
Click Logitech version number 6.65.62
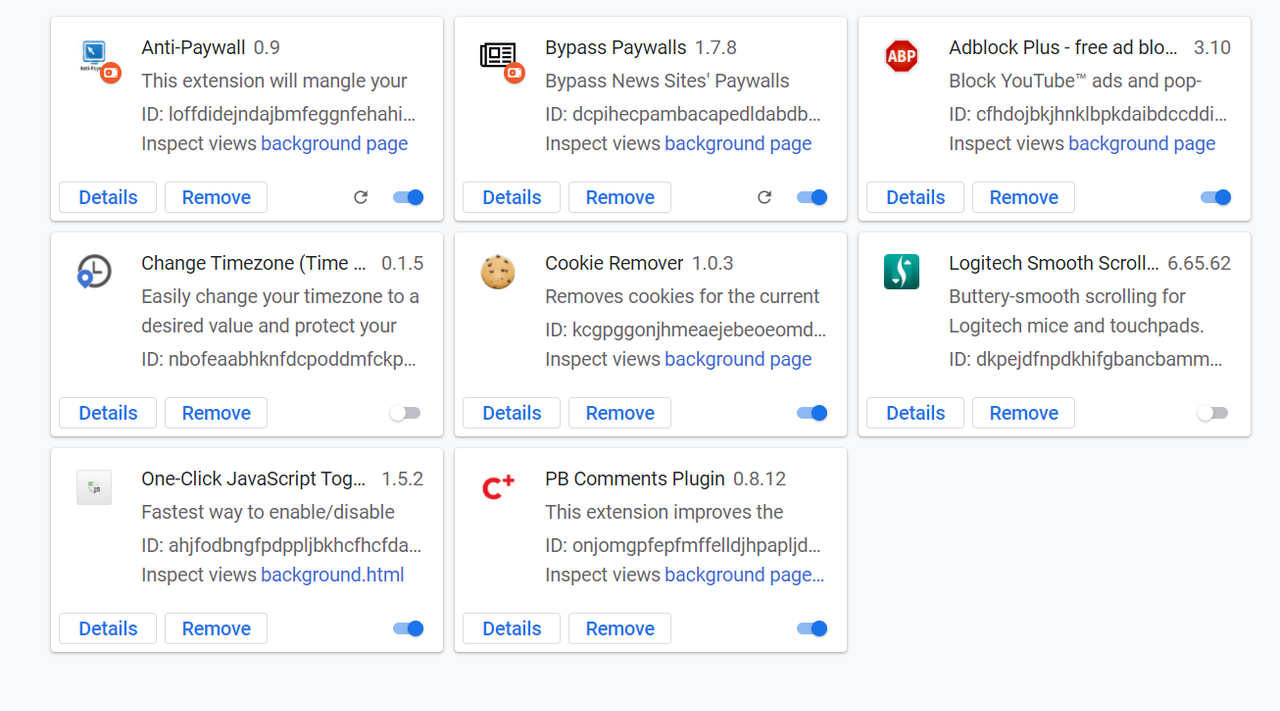click(1199, 263)
